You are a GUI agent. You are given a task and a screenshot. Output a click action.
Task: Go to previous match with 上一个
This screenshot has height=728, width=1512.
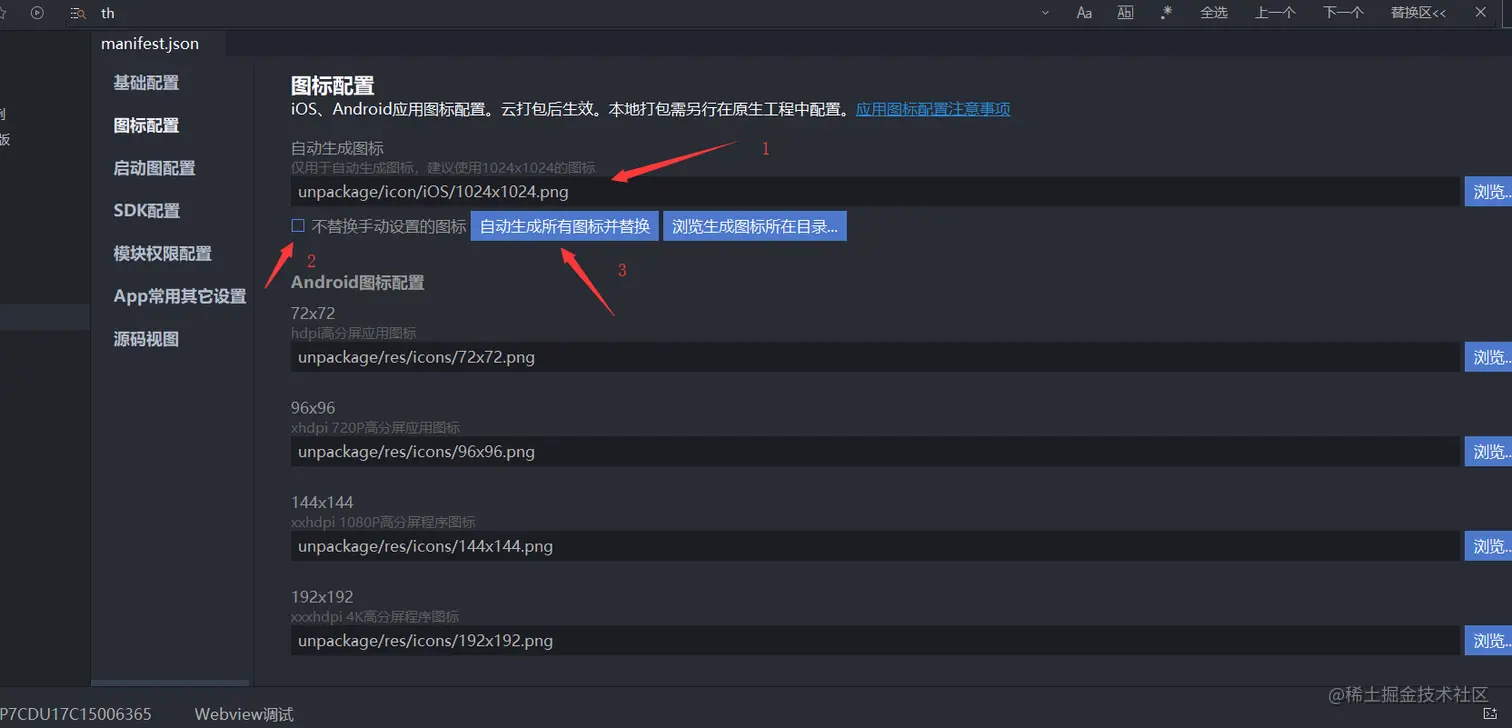[1275, 12]
